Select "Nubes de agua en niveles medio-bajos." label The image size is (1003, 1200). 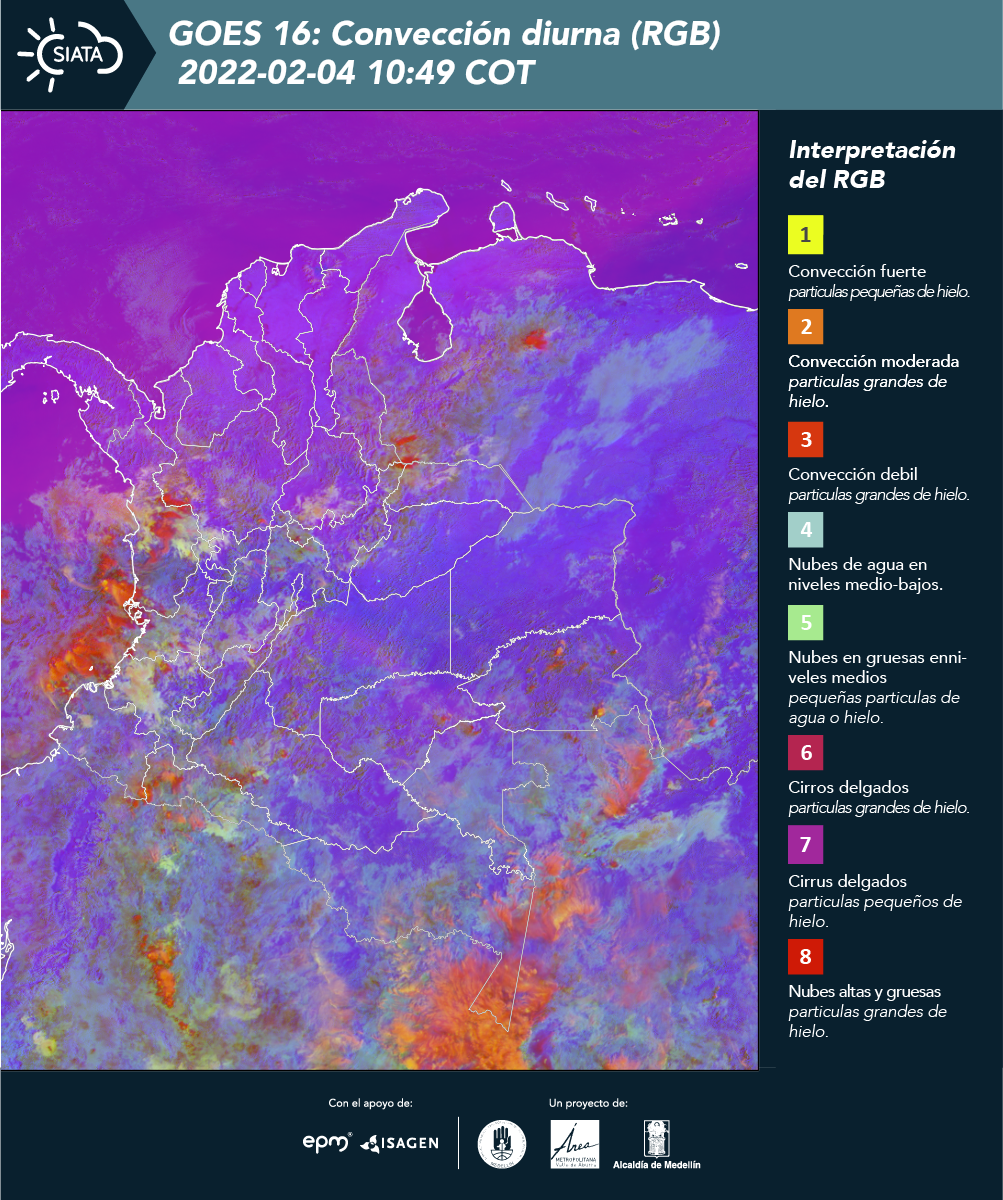tap(865, 575)
